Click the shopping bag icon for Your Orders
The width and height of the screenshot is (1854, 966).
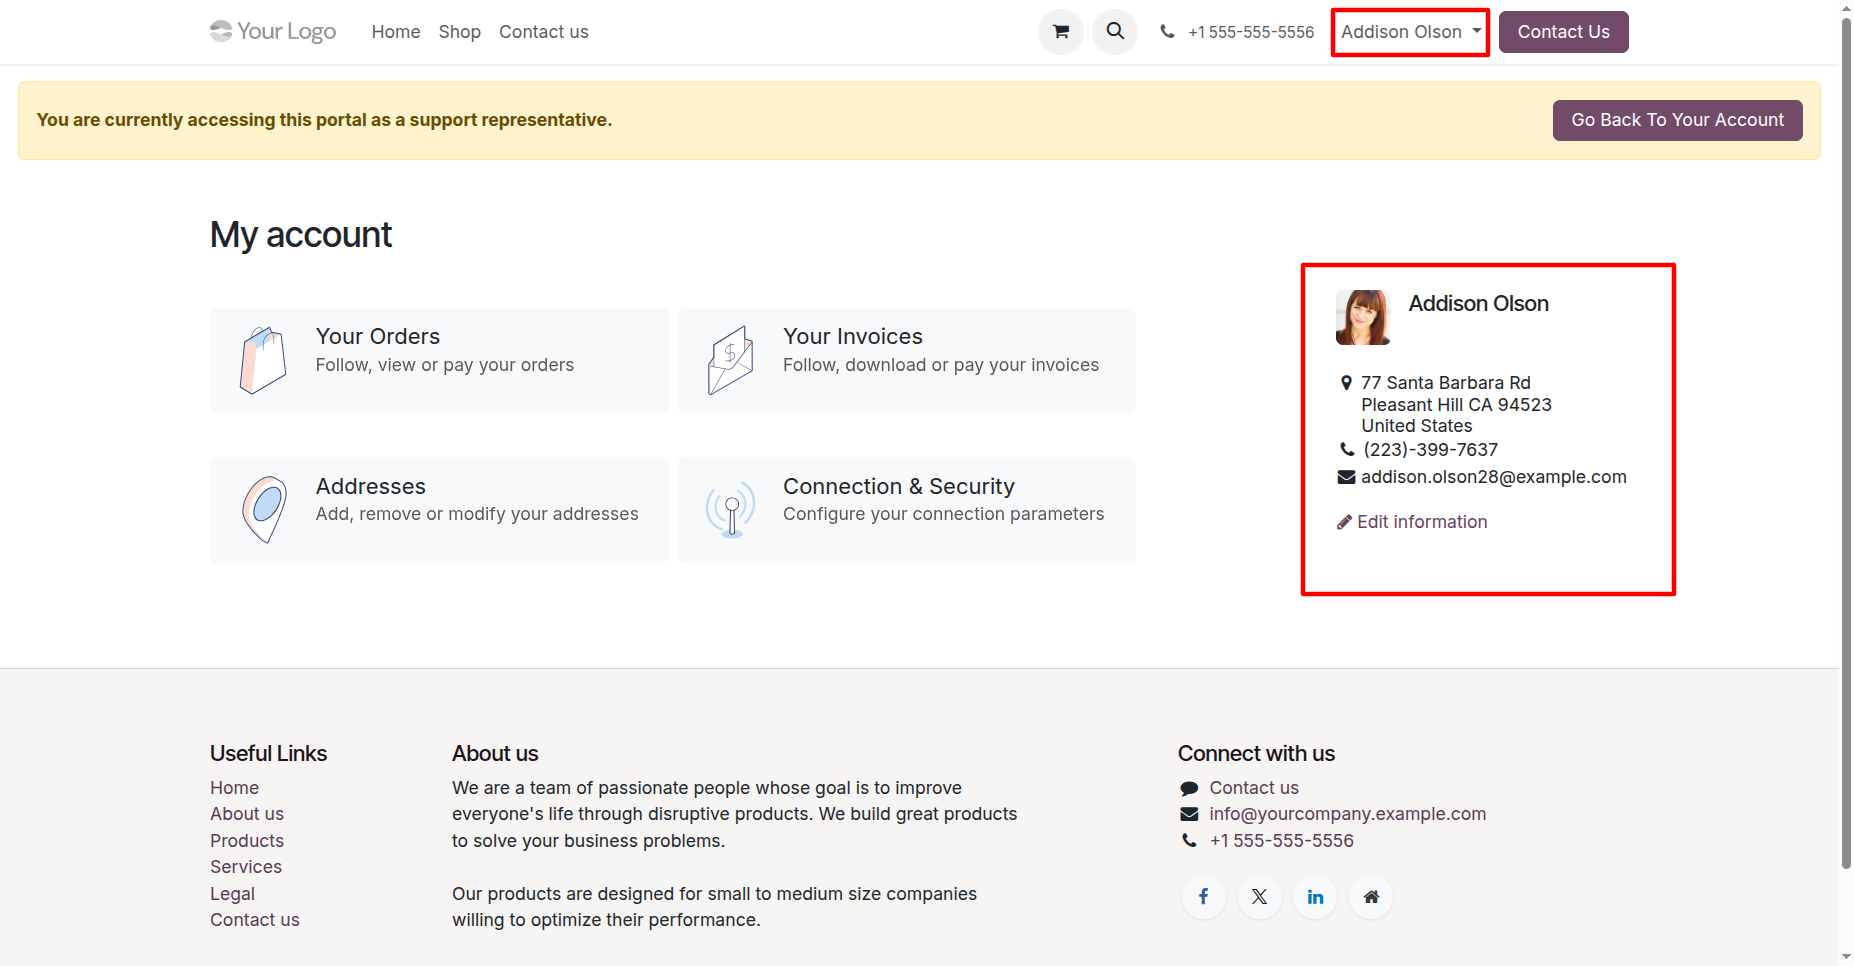point(263,360)
